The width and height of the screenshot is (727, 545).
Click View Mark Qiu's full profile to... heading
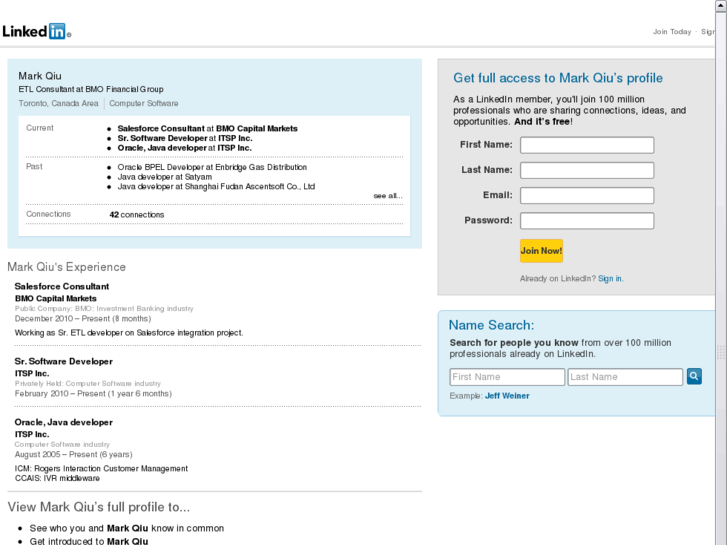[99, 507]
